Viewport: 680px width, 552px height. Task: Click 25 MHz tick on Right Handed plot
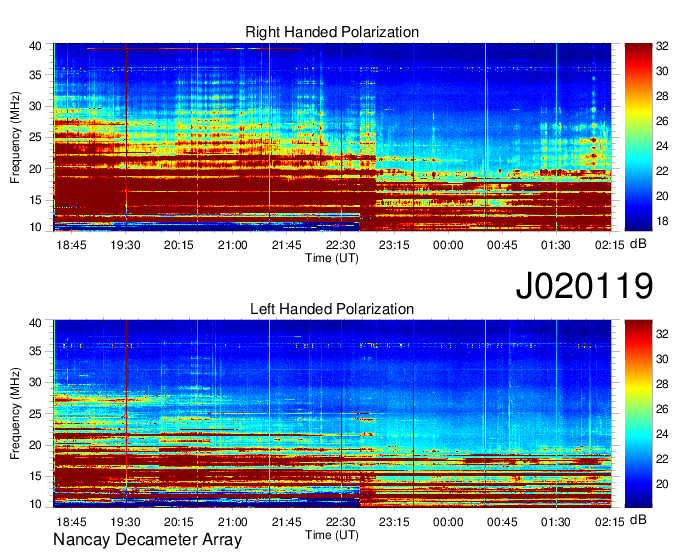(x=35, y=137)
